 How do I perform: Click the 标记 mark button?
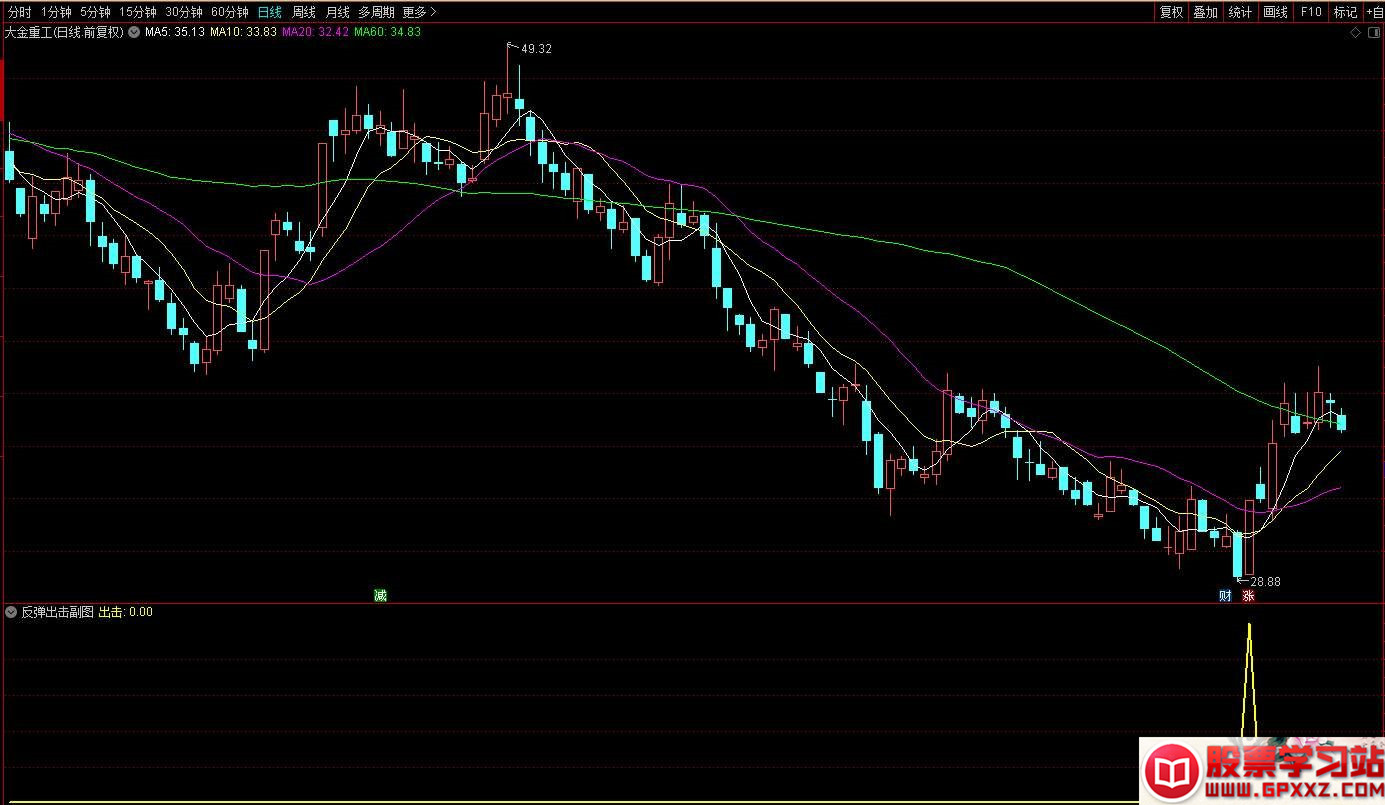point(1345,12)
